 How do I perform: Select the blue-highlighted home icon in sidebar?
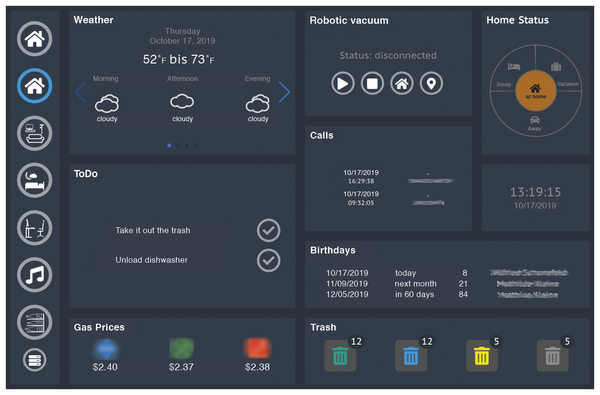(35, 86)
